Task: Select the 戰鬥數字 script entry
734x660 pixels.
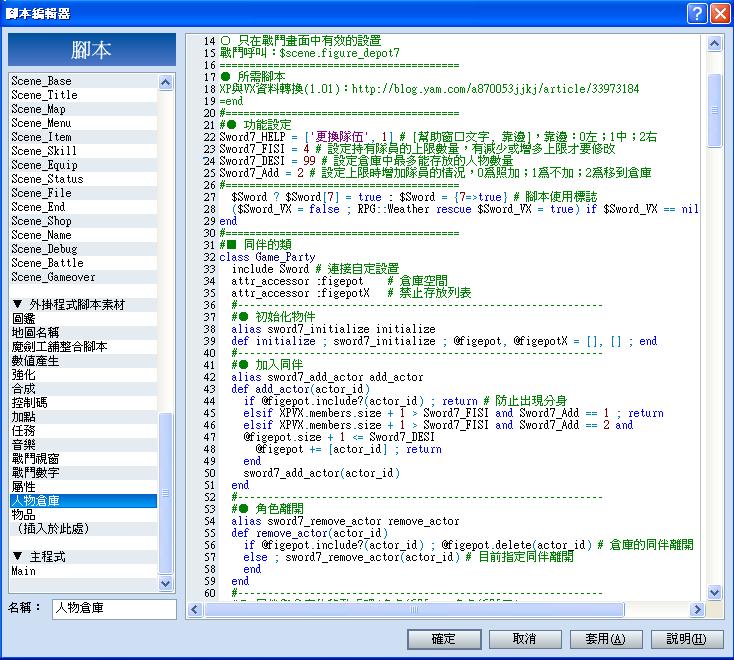Action: [83, 473]
